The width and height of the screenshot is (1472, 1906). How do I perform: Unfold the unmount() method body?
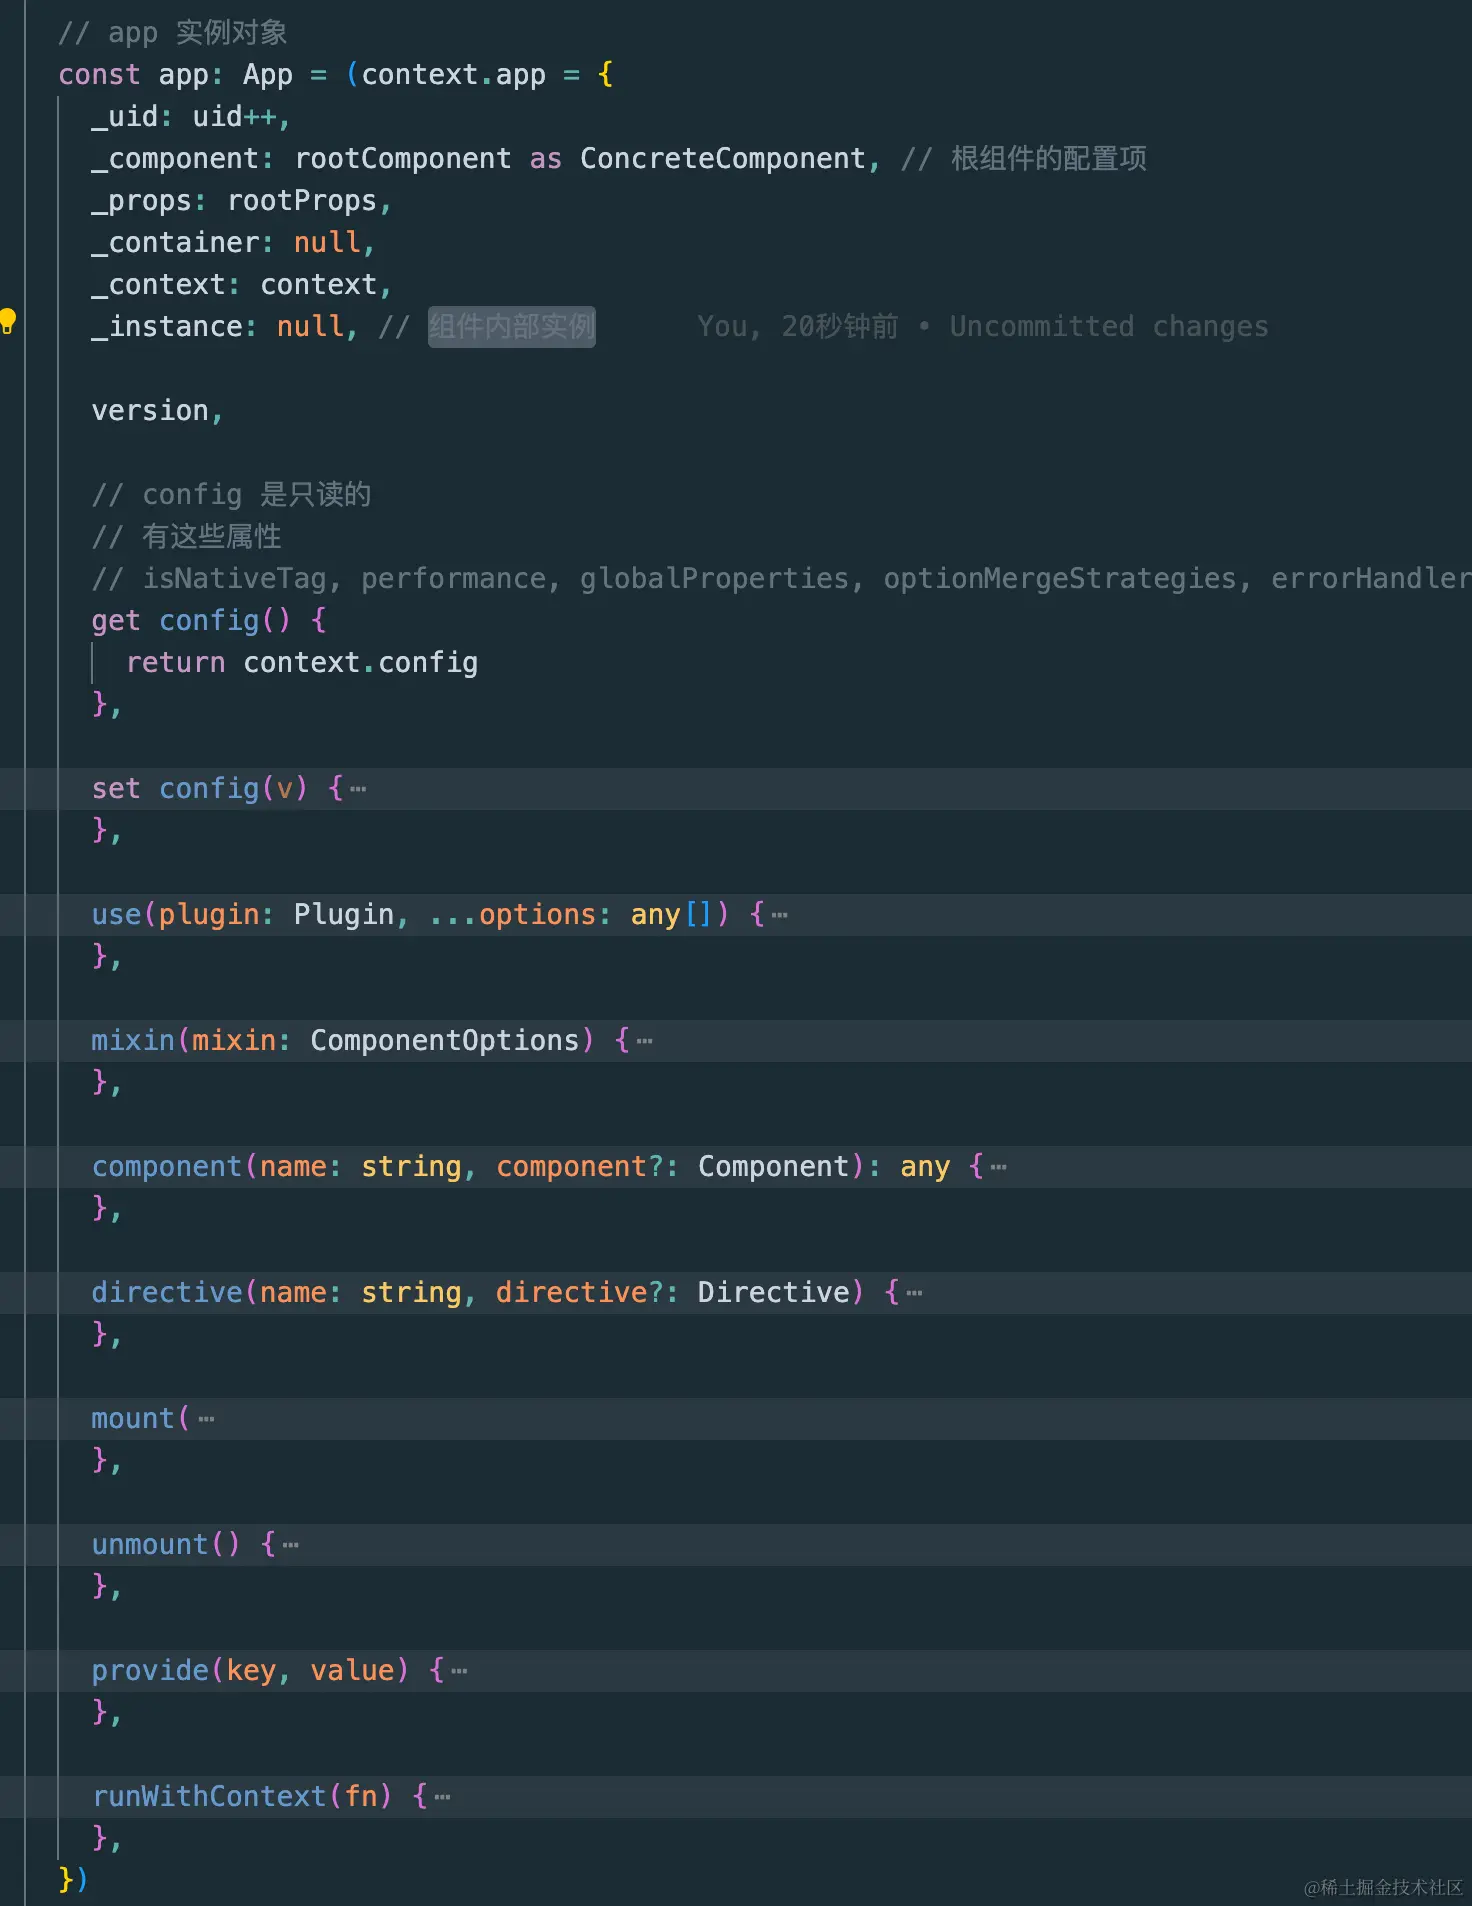click(x=291, y=1545)
